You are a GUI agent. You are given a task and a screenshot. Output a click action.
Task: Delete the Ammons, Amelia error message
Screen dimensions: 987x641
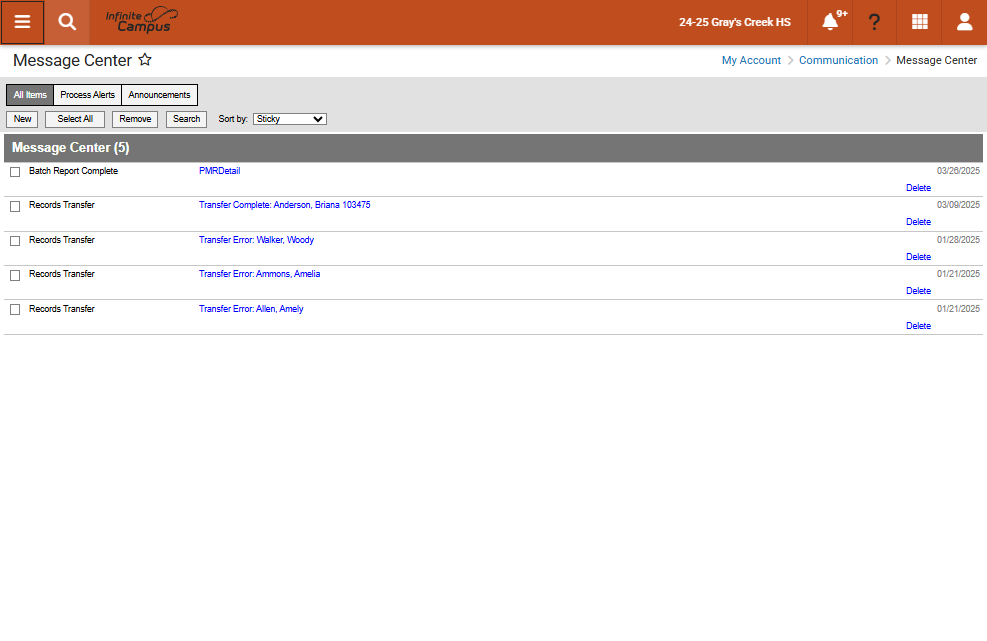pos(918,291)
